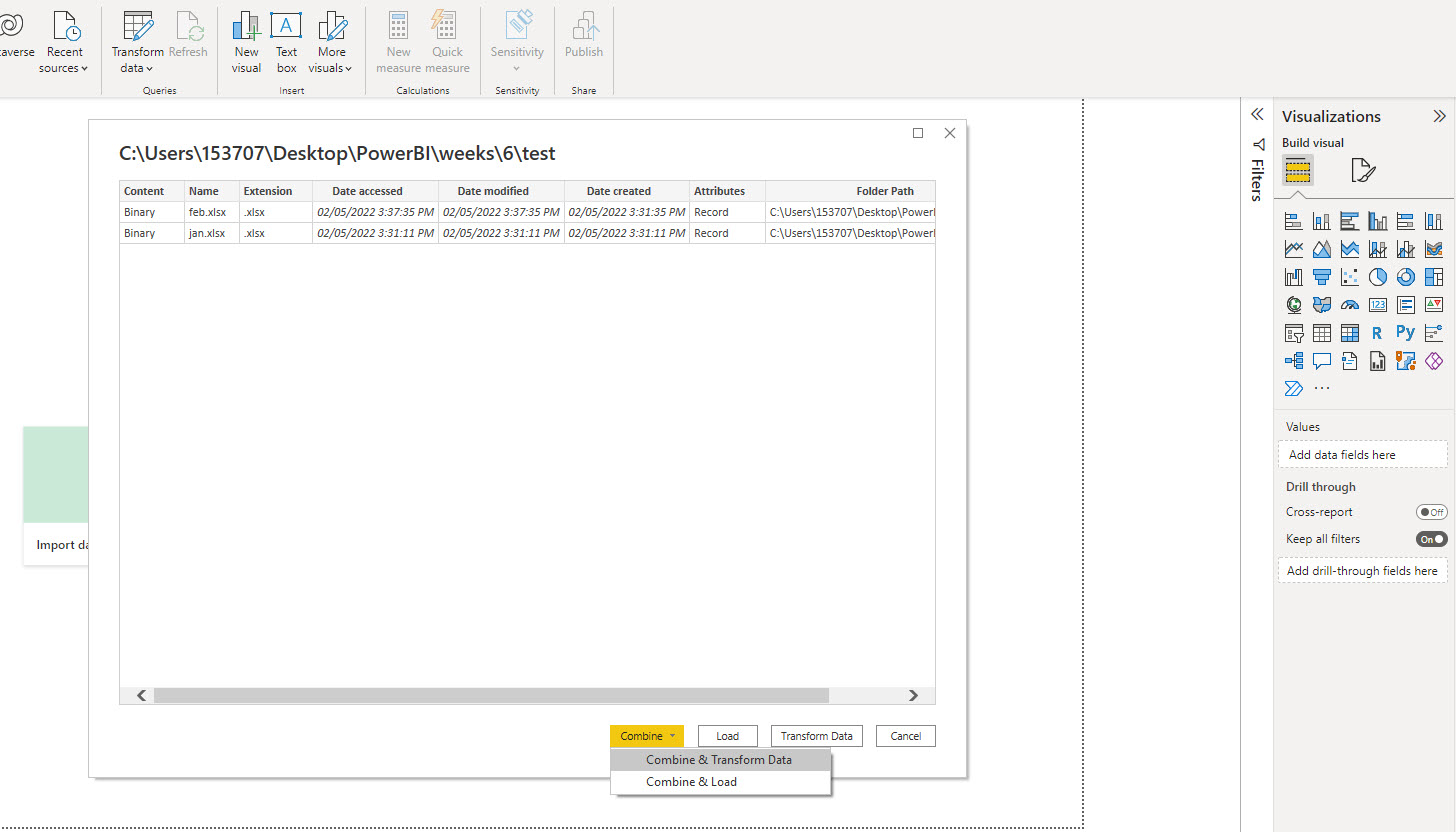Viewport: 1456px width, 832px height.
Task: Insert a Slicer visual
Action: [1293, 333]
